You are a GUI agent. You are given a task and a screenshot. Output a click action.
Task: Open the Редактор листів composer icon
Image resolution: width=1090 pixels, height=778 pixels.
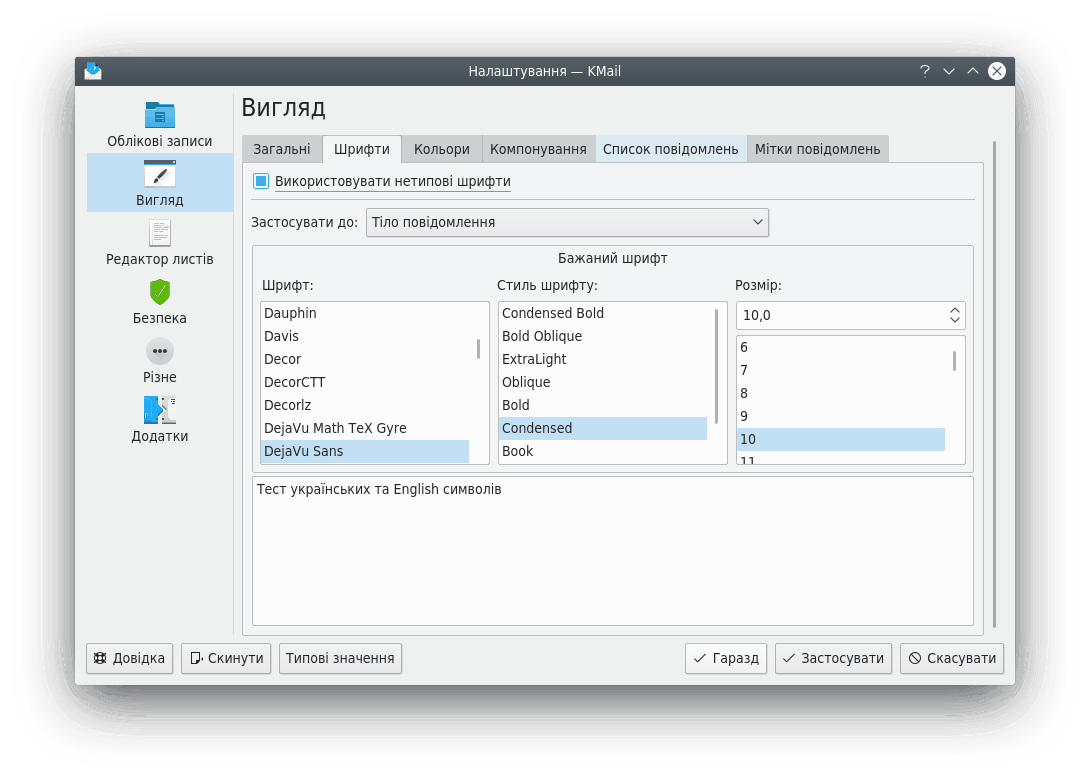(x=160, y=233)
